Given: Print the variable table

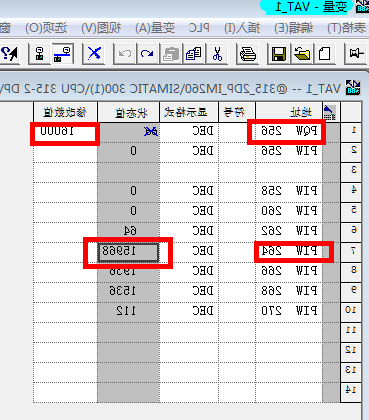Looking at the screenshot, I should coord(248,53).
